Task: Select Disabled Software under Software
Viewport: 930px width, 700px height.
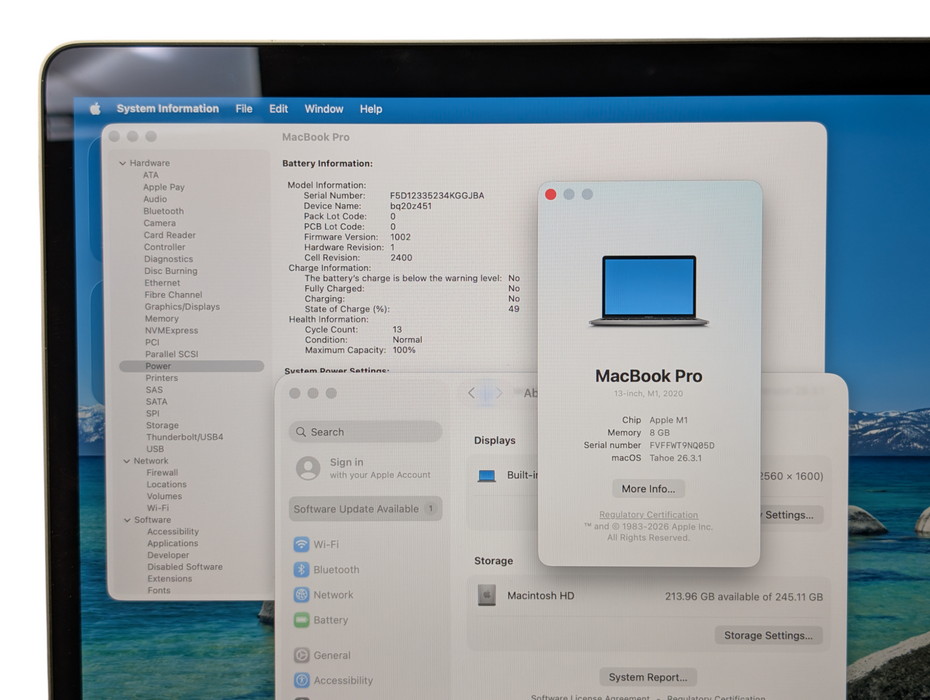Action: click(185, 567)
